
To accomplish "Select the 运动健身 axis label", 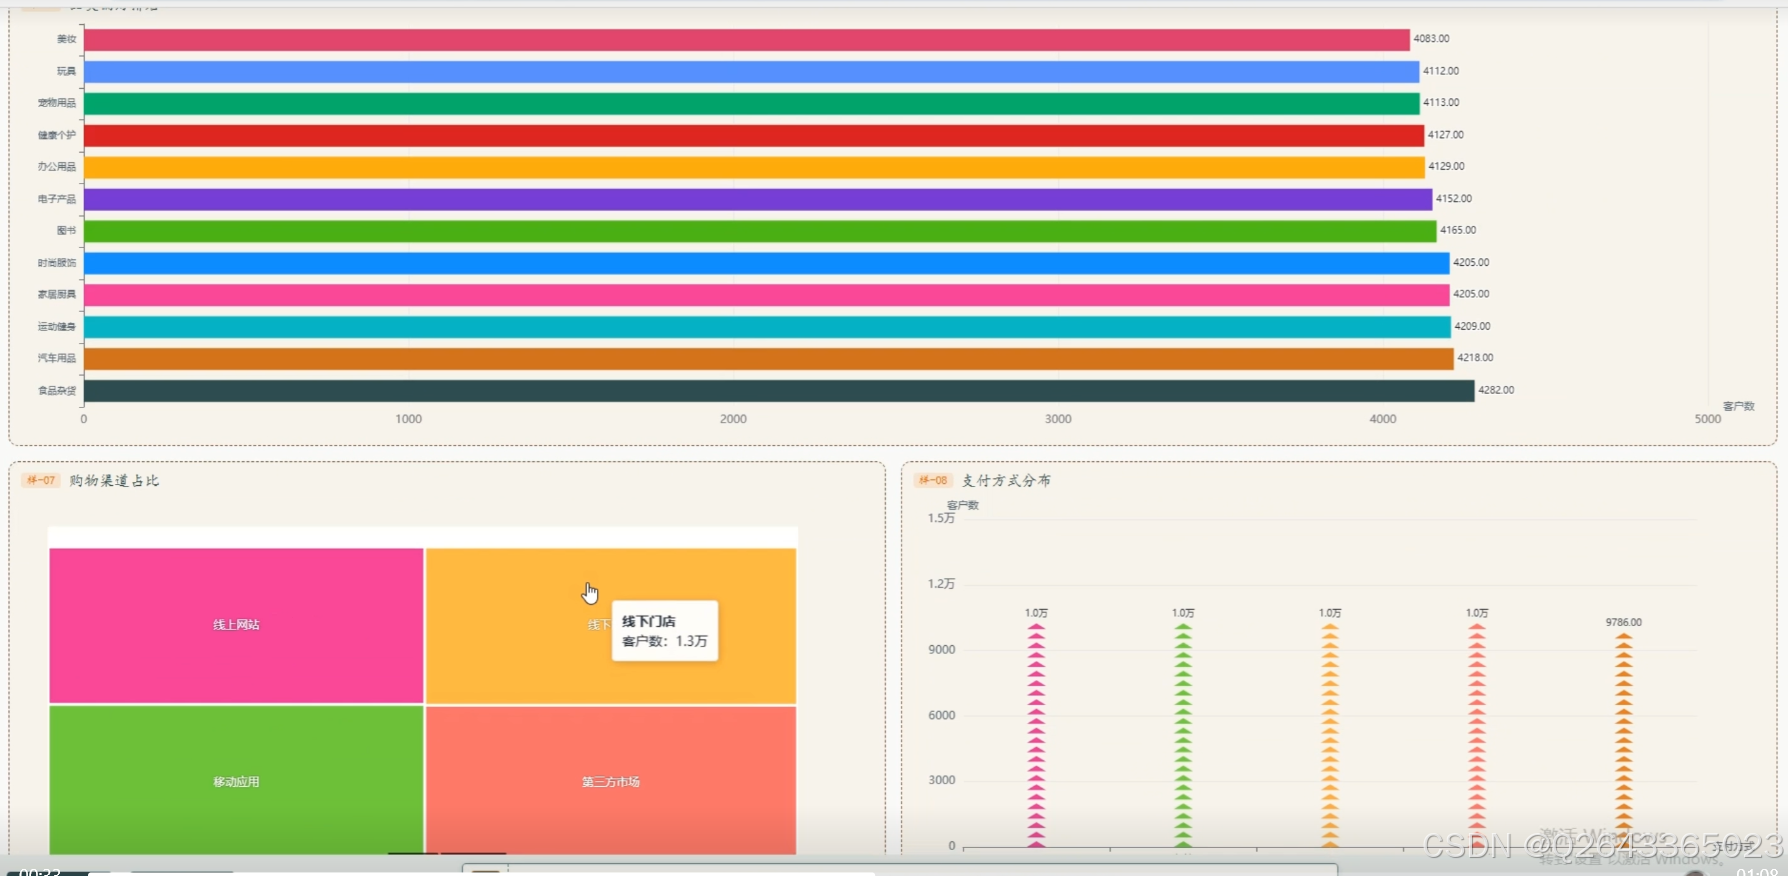I will (x=57, y=327).
